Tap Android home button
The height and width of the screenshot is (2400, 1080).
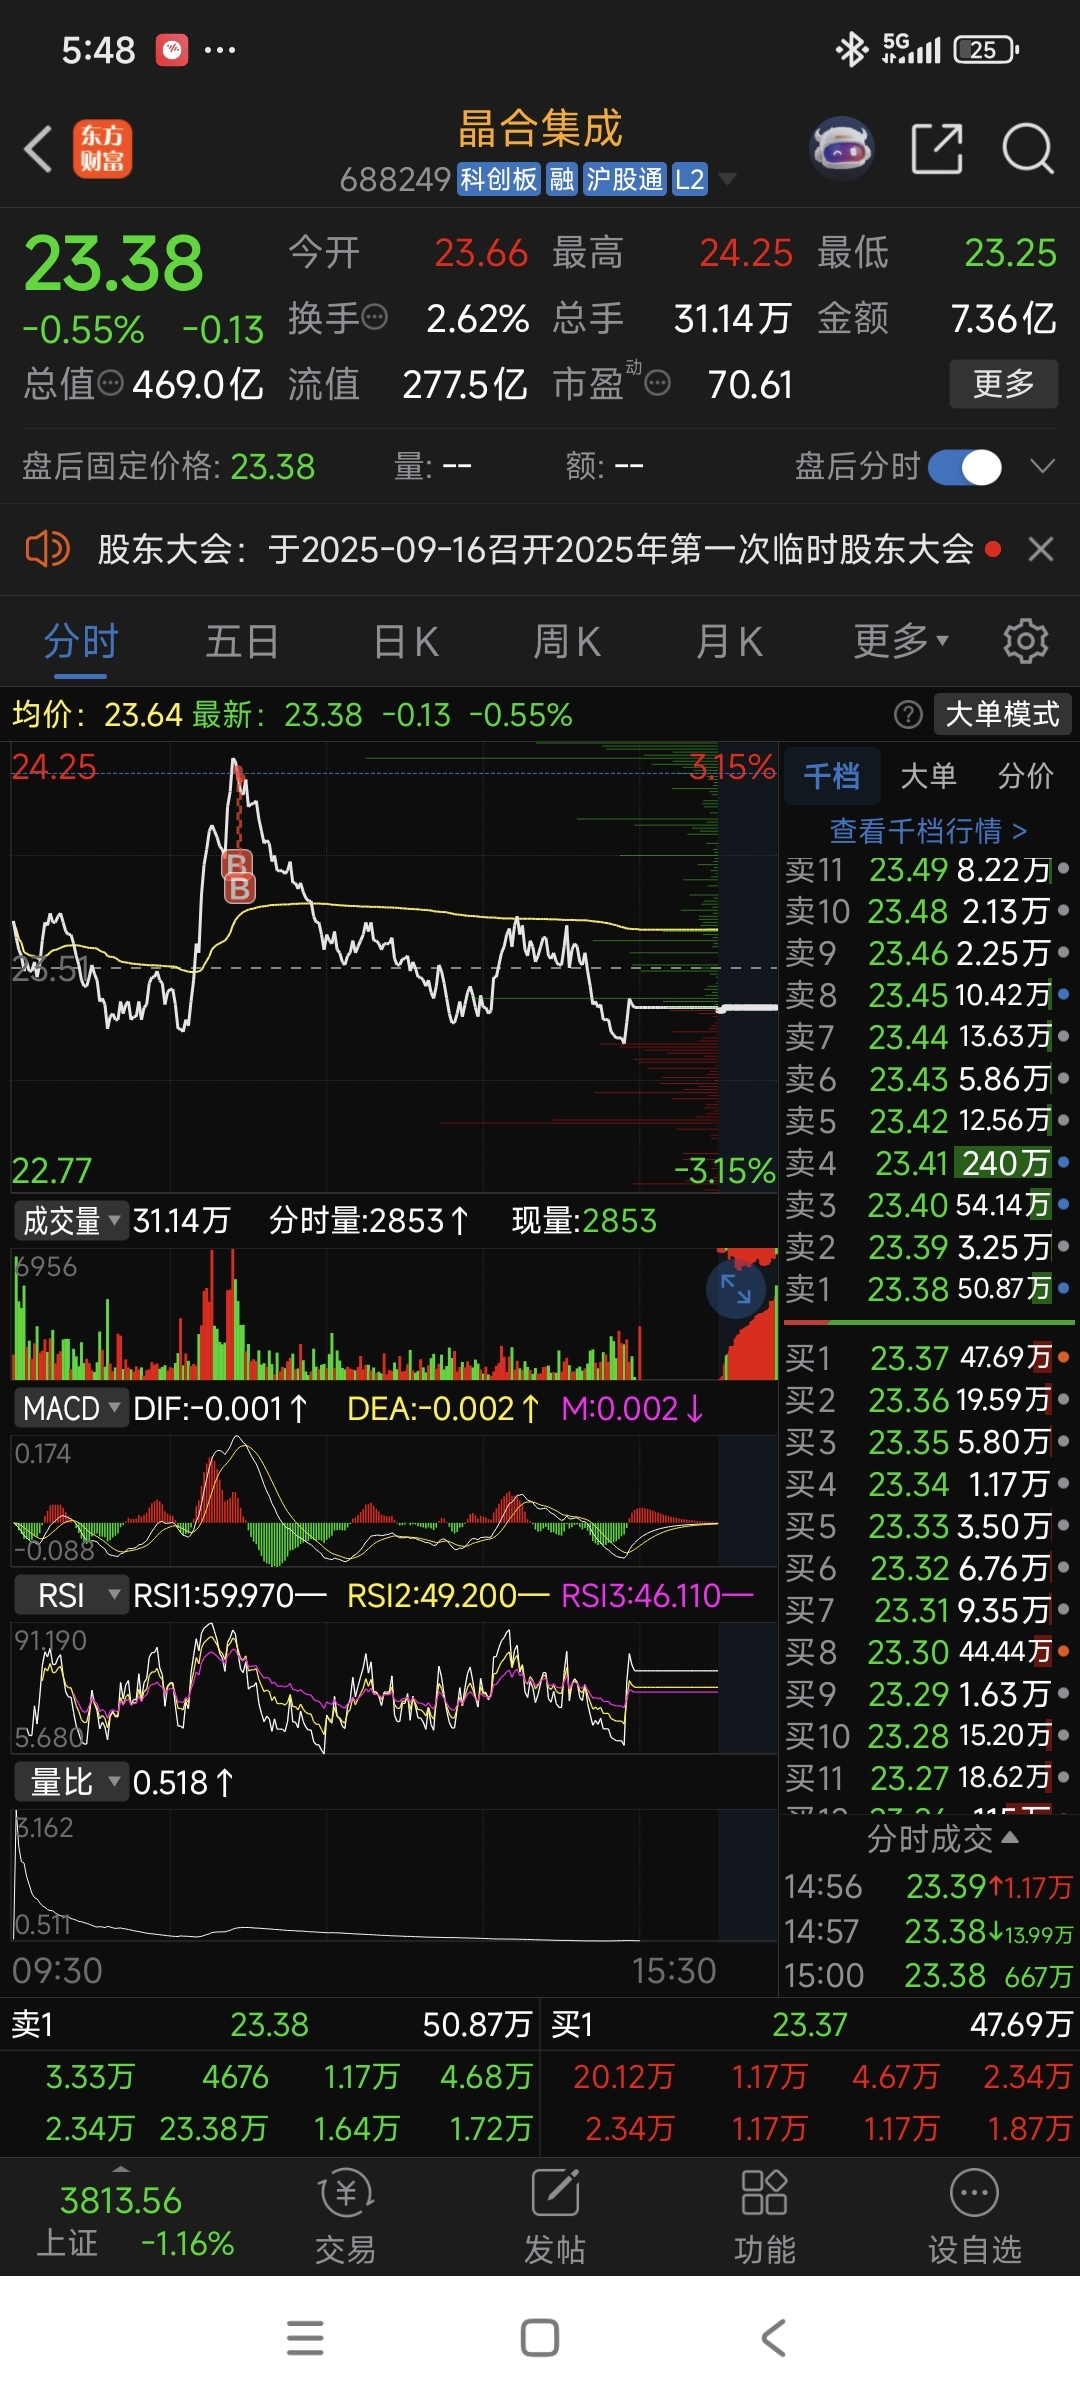[540, 2338]
